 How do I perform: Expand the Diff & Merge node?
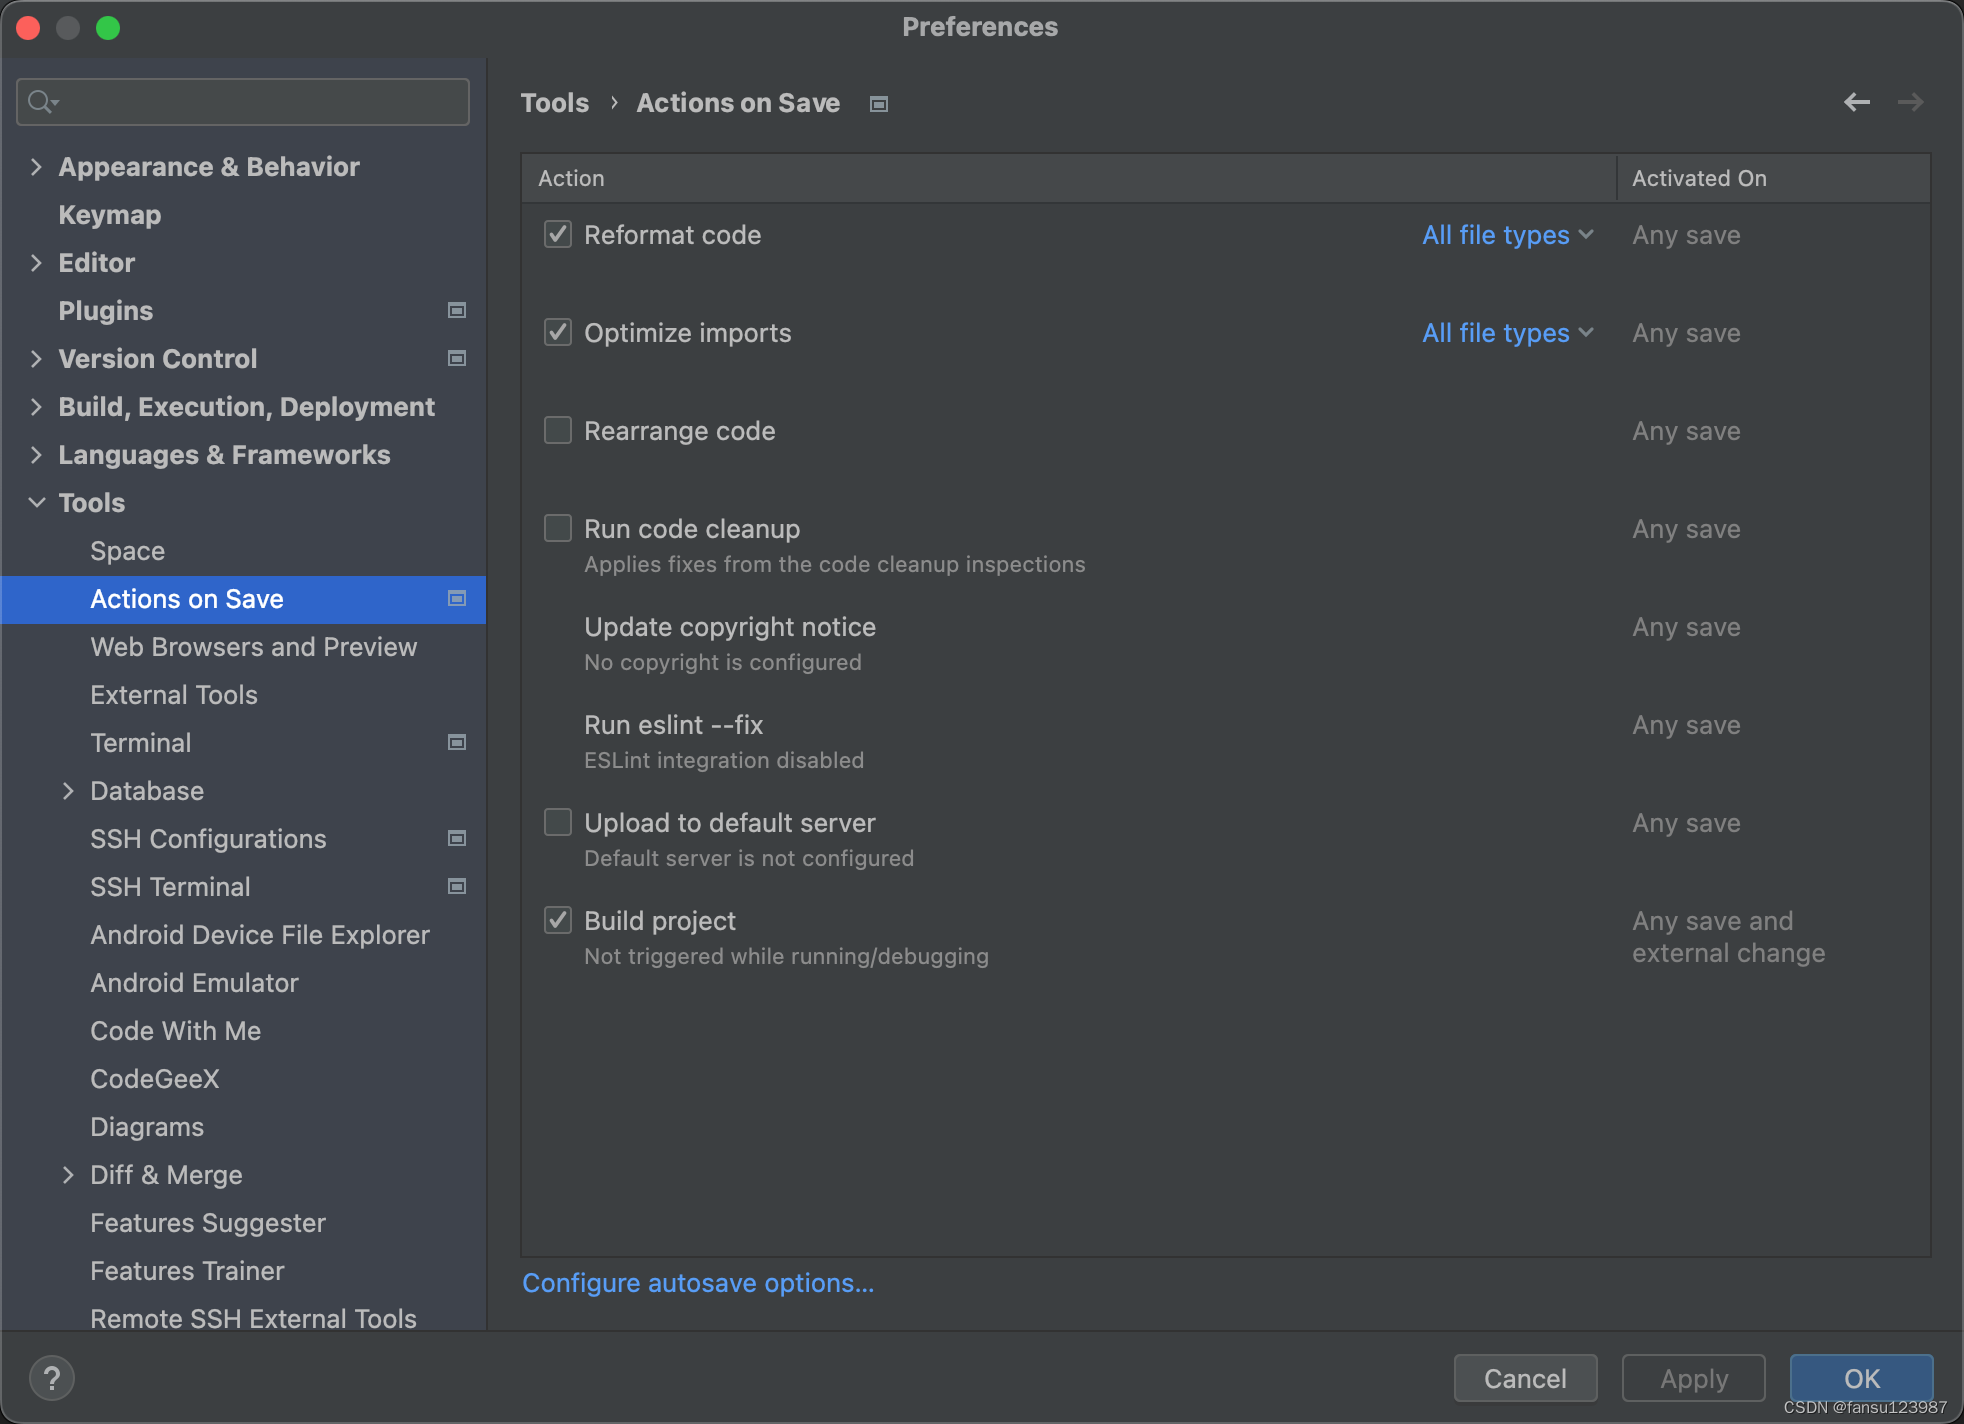[68, 1174]
